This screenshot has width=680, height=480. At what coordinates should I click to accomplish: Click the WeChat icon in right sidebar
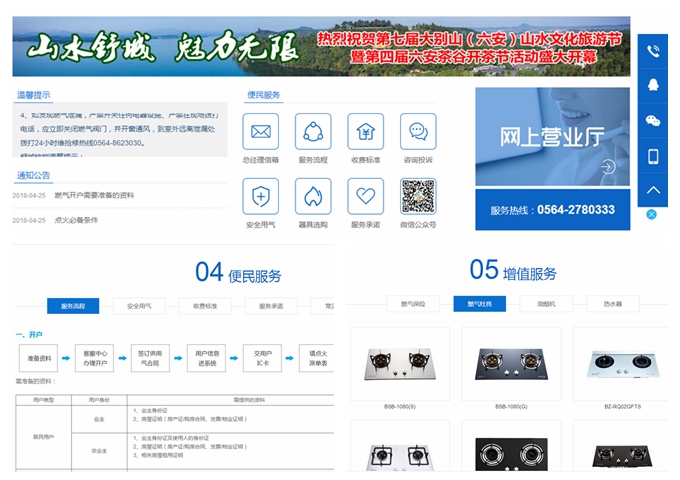click(653, 121)
